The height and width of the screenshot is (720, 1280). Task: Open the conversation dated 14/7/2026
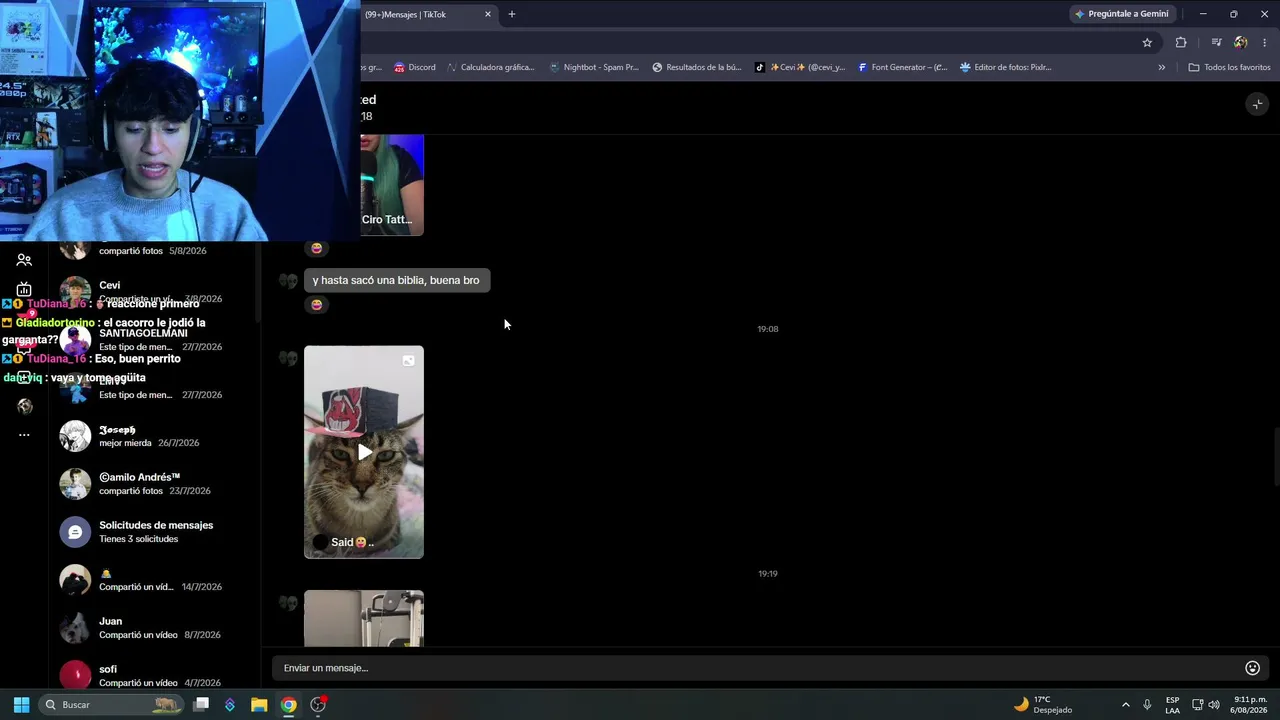coord(155,580)
